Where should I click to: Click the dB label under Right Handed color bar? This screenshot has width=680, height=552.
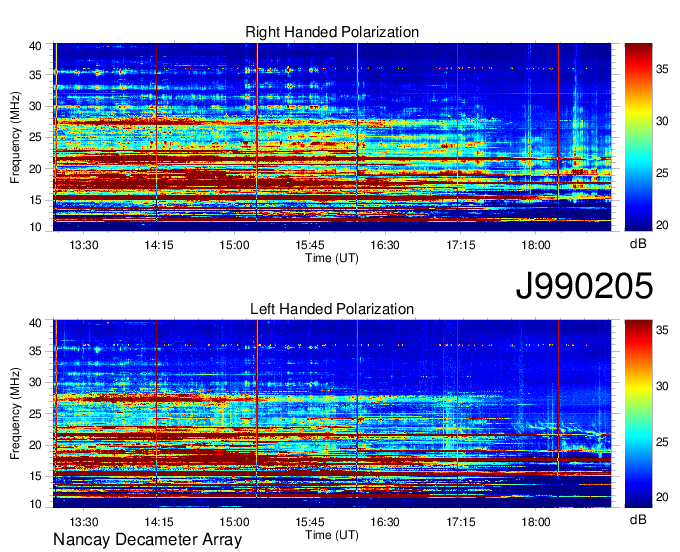click(x=638, y=244)
